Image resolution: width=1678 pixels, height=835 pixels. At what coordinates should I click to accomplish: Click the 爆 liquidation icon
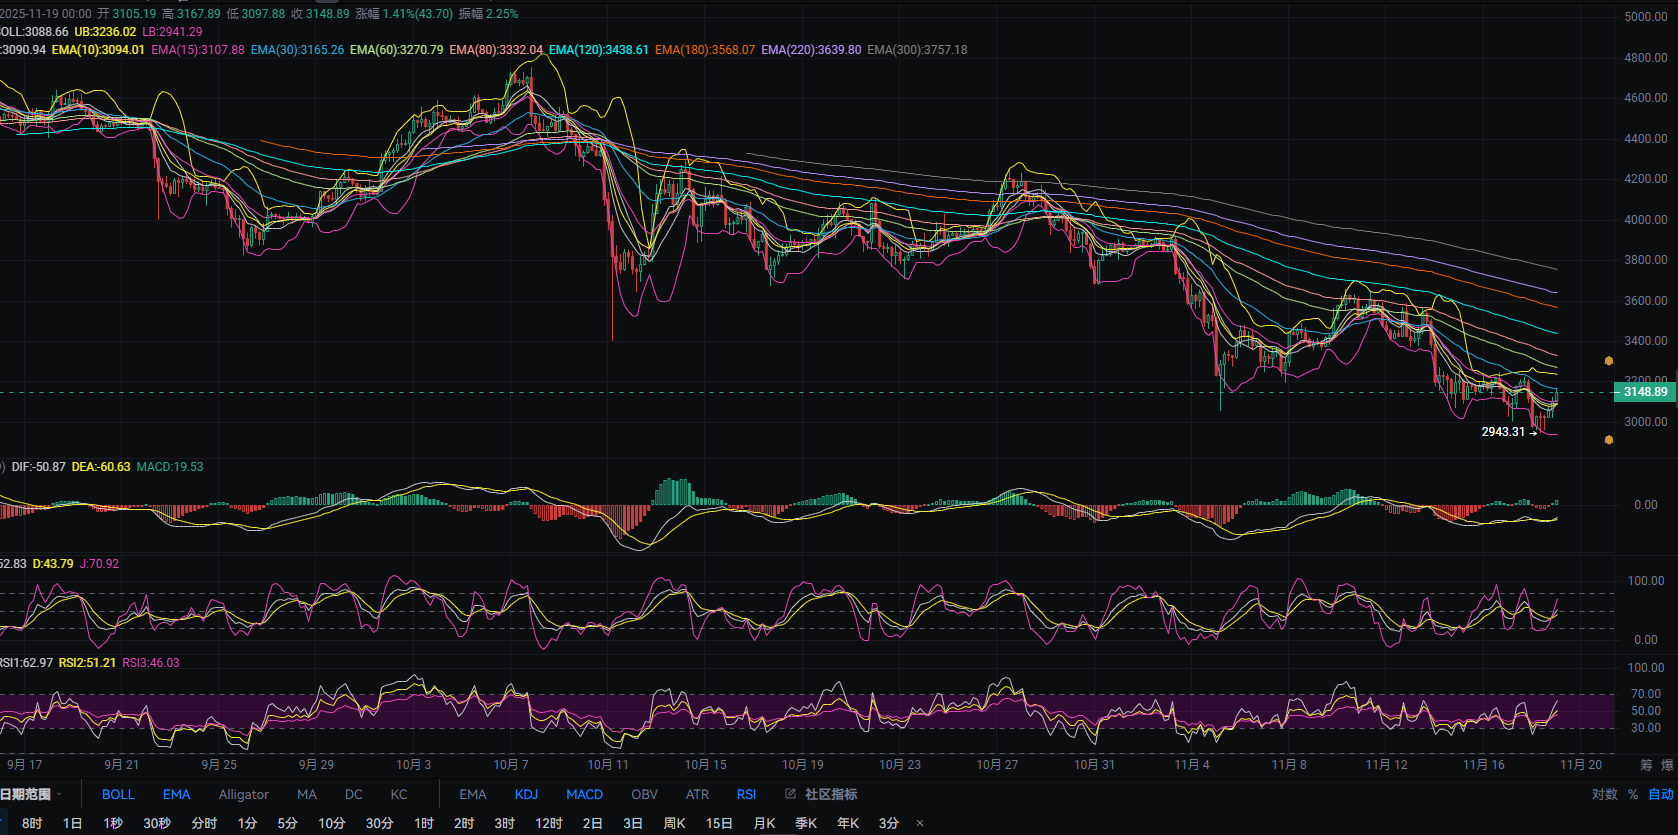(x=1667, y=765)
